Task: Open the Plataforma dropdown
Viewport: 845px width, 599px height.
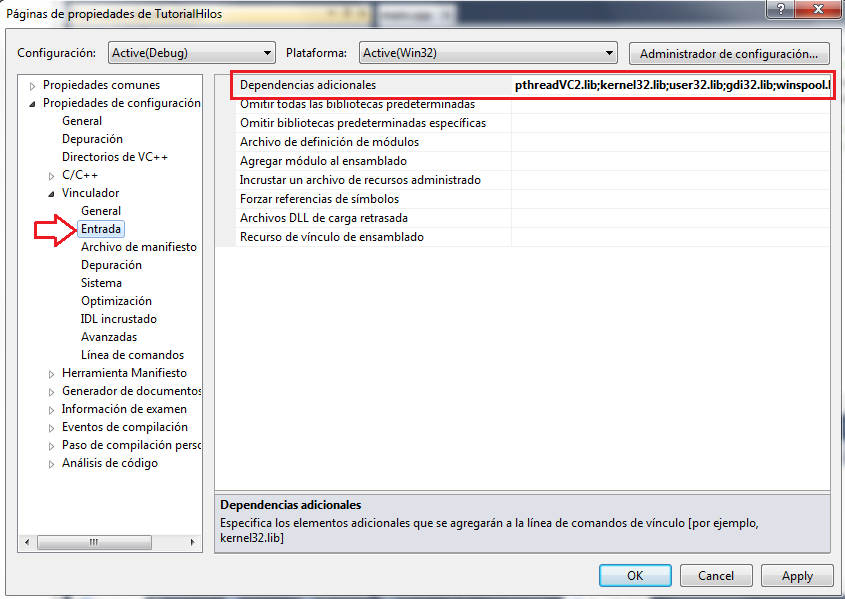Action: 487,53
